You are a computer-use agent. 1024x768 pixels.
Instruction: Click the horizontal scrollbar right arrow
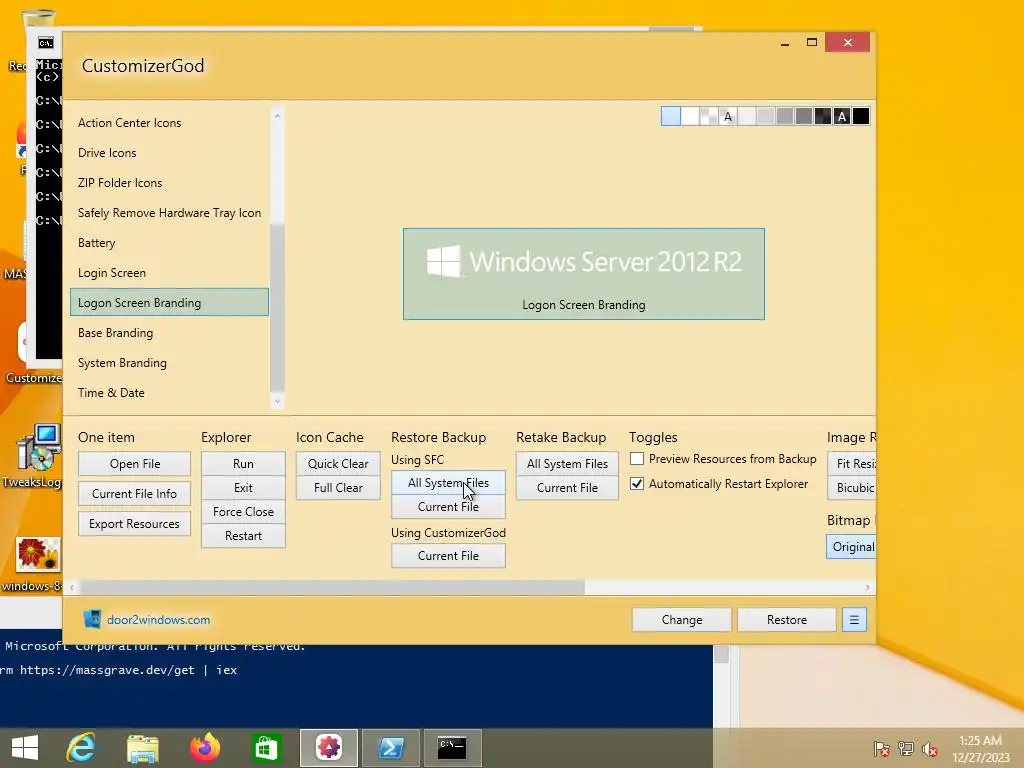click(x=867, y=588)
